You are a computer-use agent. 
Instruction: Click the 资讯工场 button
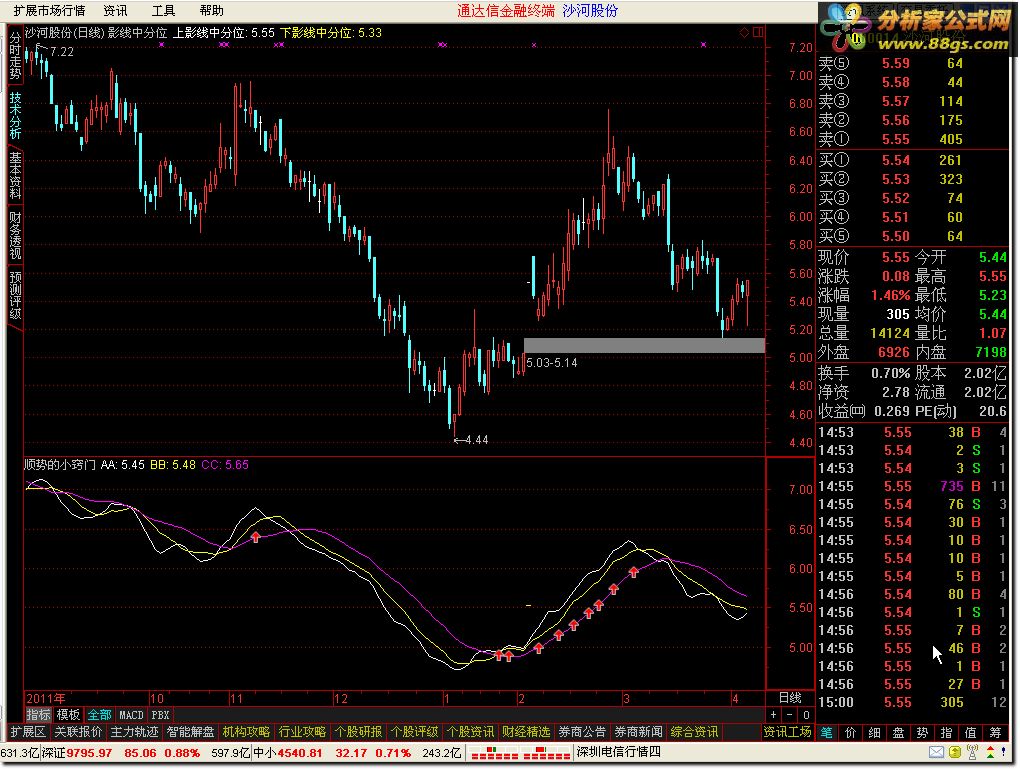coord(787,732)
